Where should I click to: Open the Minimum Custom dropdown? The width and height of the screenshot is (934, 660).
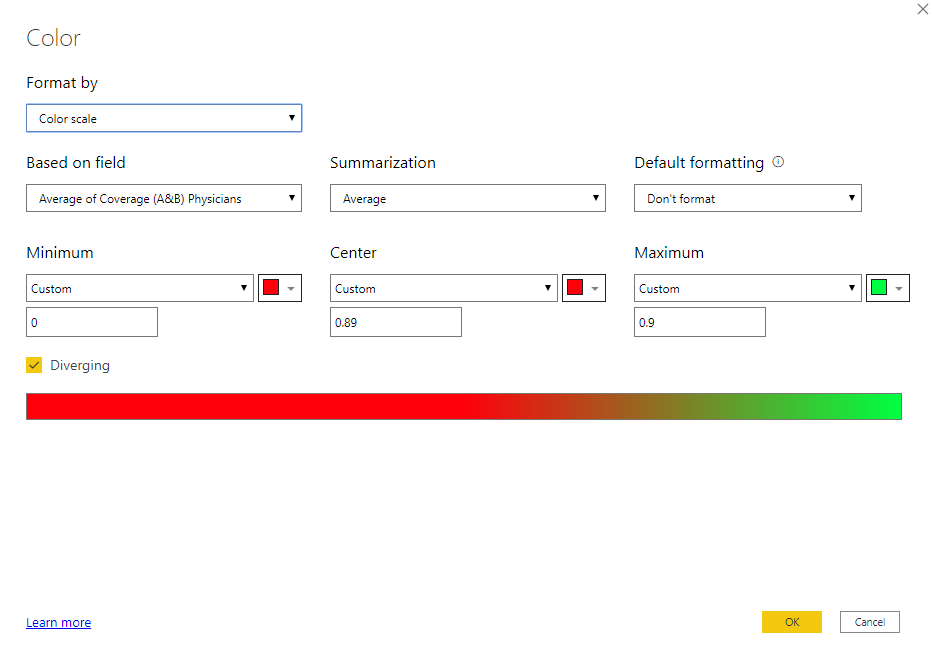[140, 288]
